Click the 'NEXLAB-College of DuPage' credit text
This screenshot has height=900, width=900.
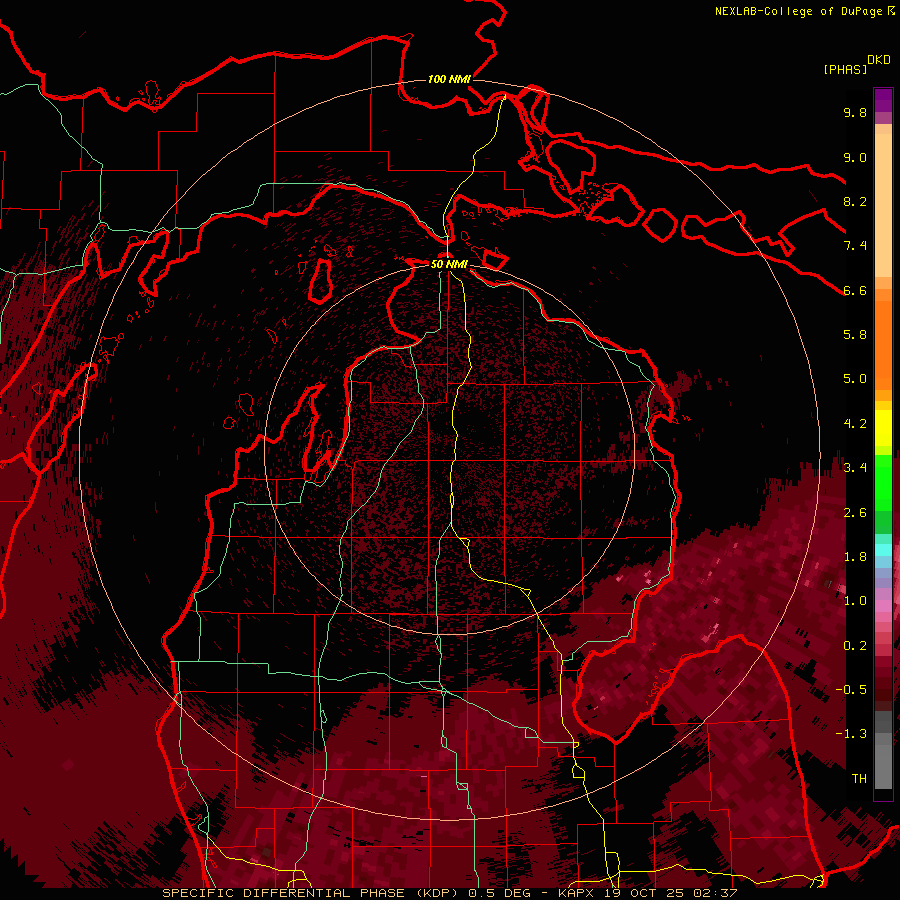798,11
